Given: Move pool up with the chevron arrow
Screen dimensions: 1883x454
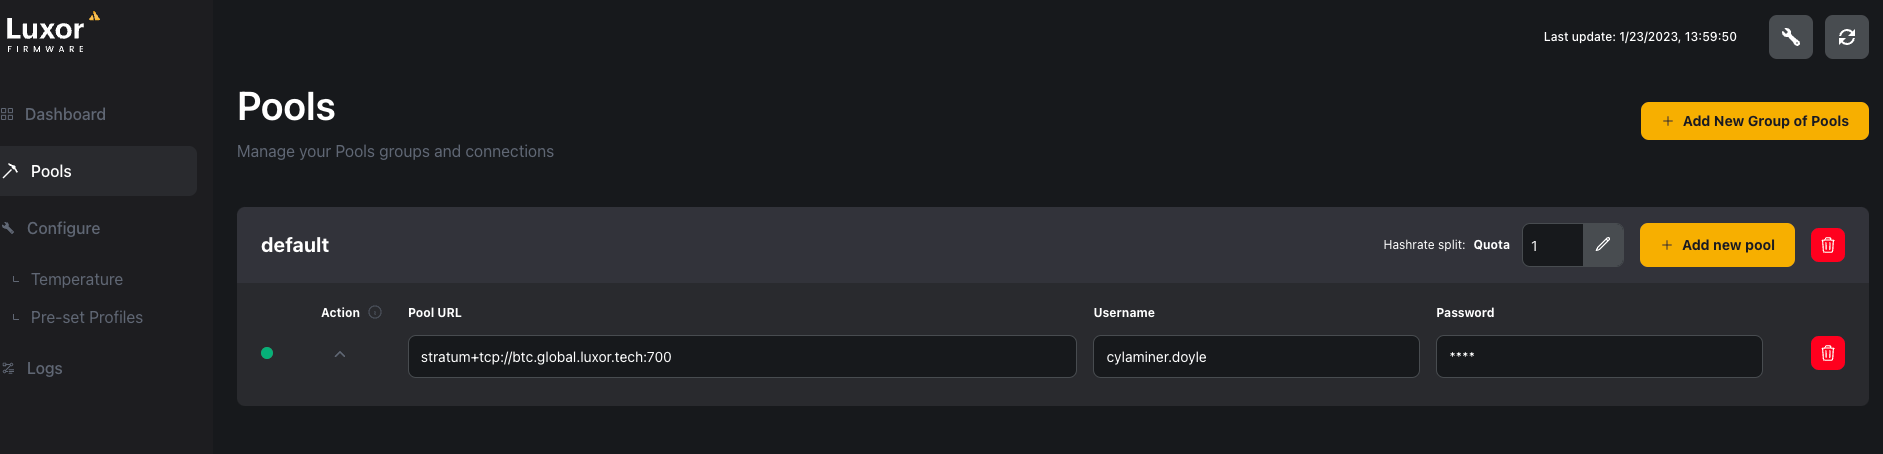Looking at the screenshot, I should point(340,354).
